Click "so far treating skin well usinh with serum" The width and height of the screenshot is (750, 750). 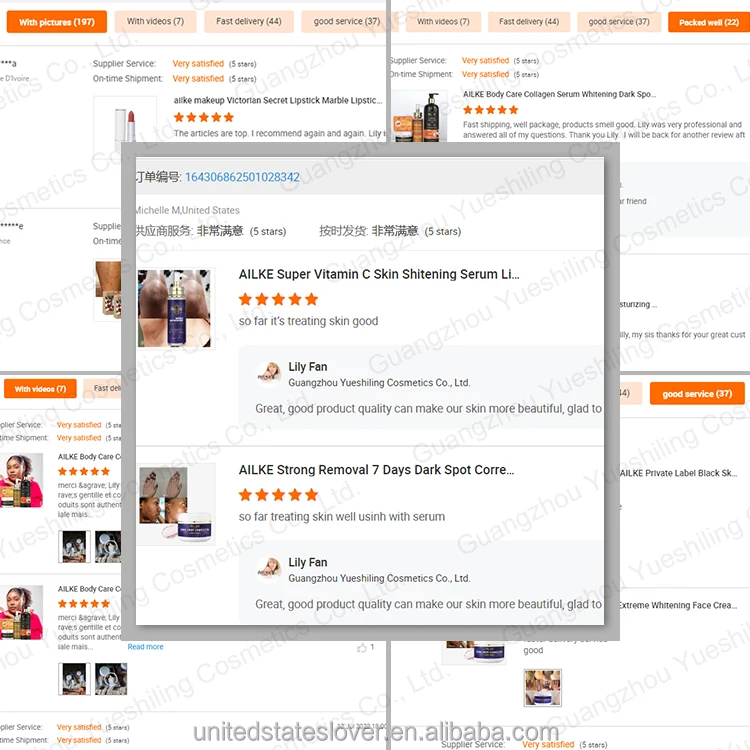[x=342, y=517]
